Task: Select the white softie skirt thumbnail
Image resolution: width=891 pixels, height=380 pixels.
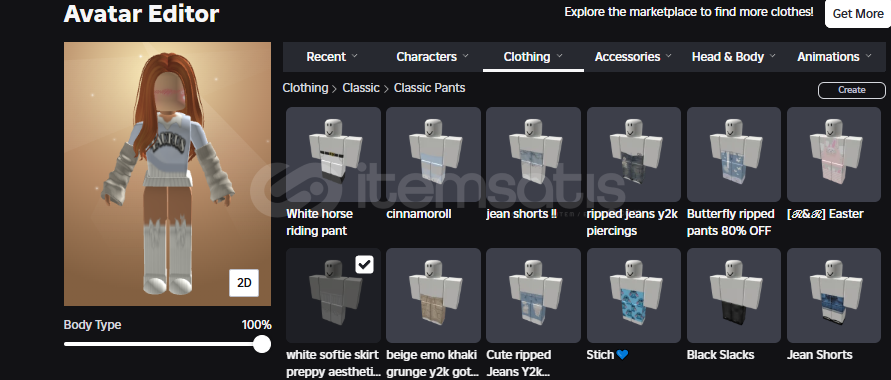Action: [x=333, y=295]
